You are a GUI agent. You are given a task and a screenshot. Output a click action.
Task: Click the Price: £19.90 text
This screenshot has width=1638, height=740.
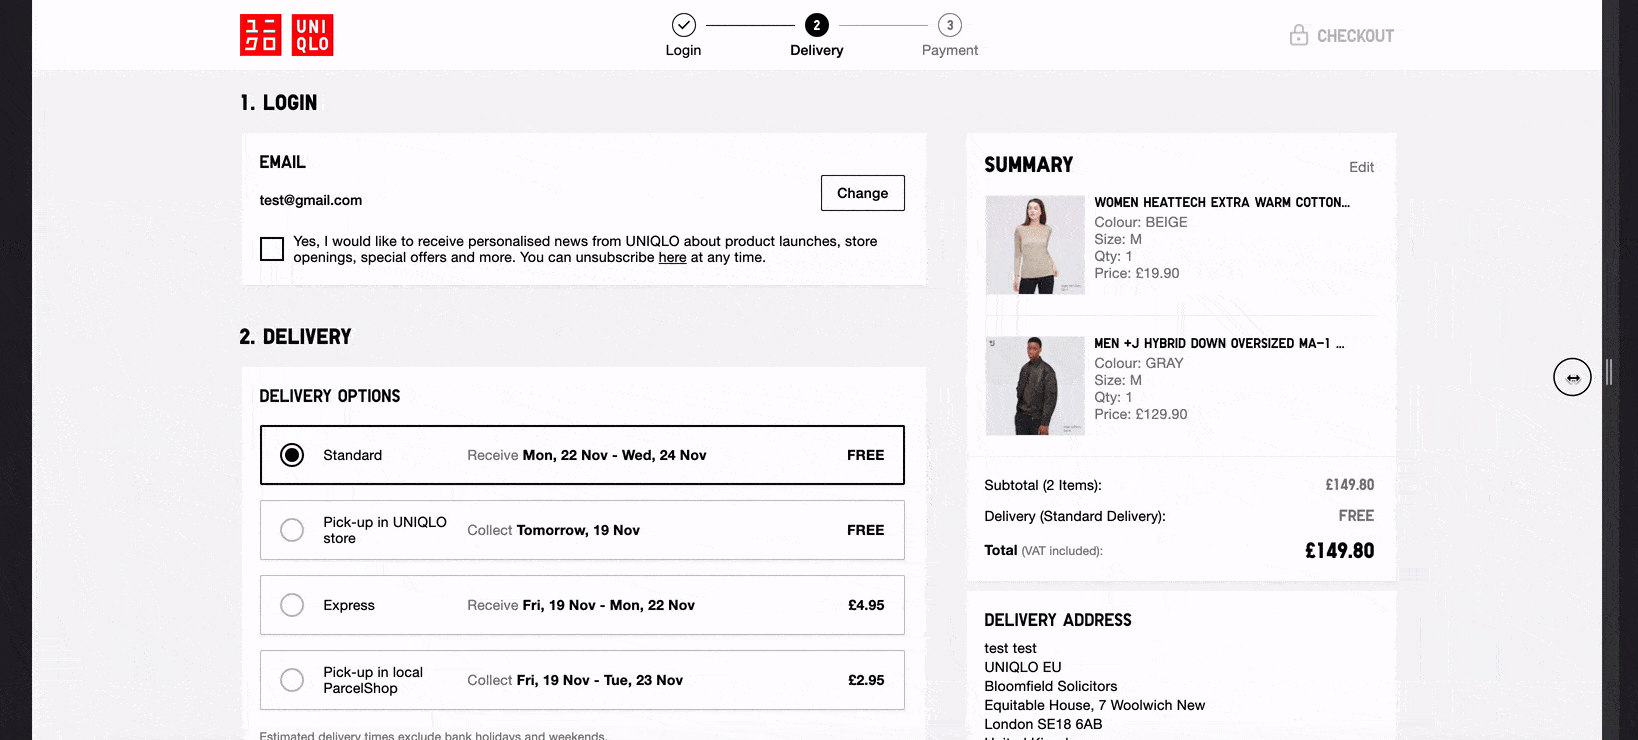click(x=1137, y=273)
